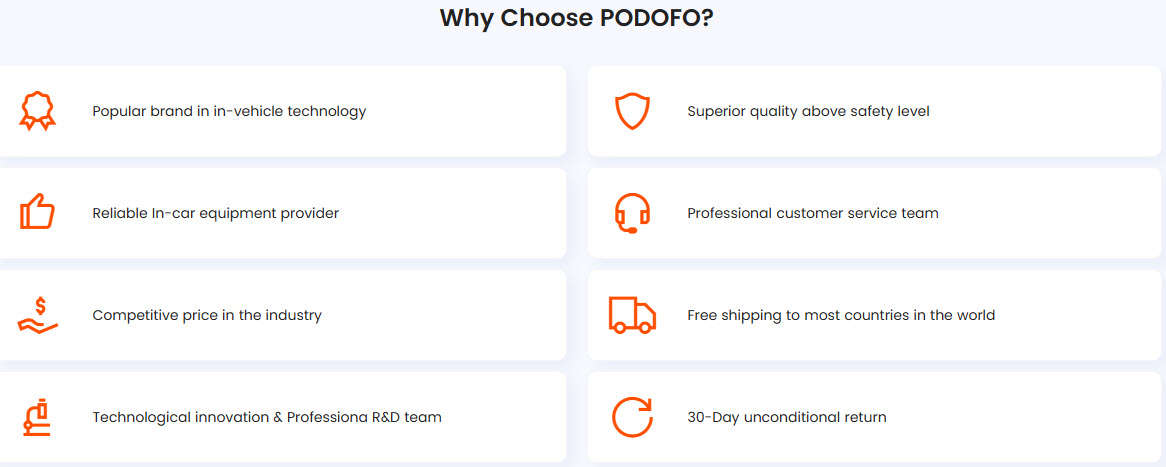Viewport: 1166px width, 467px height.
Task: Click the orange shield icon
Action: tap(632, 111)
